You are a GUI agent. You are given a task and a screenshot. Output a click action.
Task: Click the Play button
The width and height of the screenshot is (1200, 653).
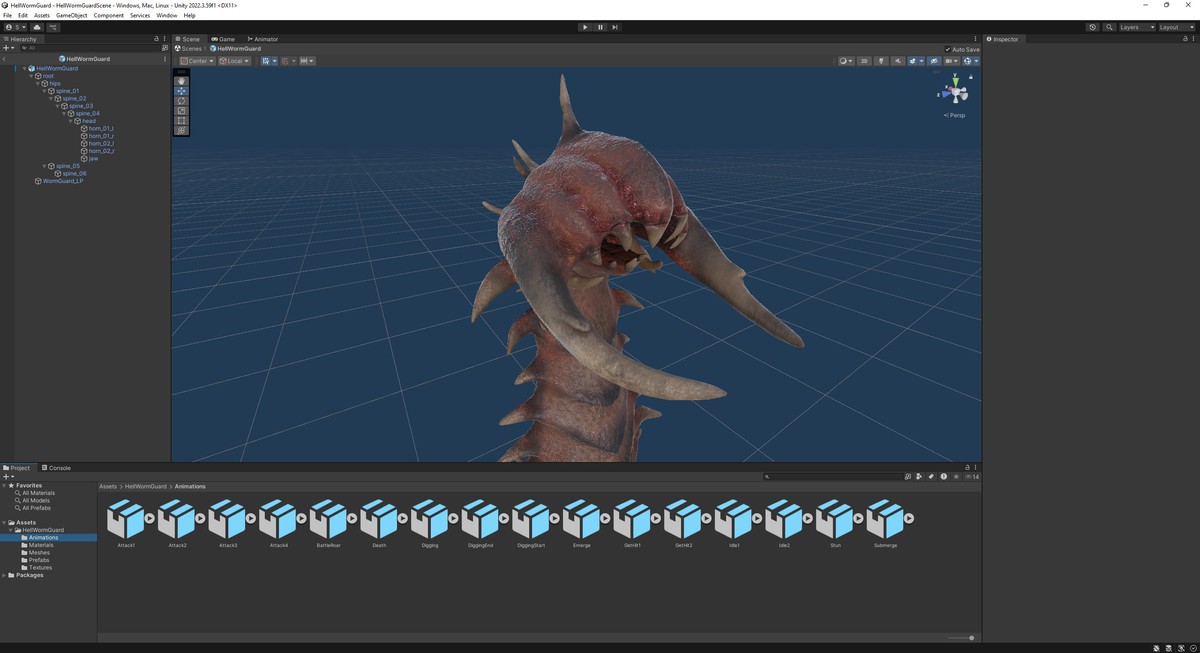pos(585,27)
